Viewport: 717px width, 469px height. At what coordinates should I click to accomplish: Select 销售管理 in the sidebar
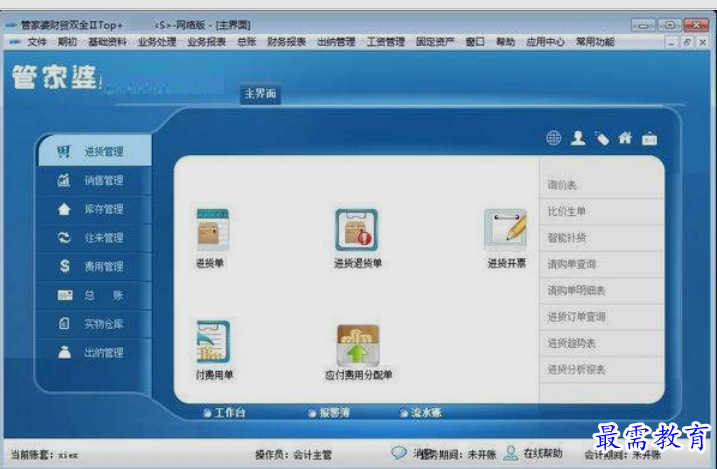click(95, 180)
